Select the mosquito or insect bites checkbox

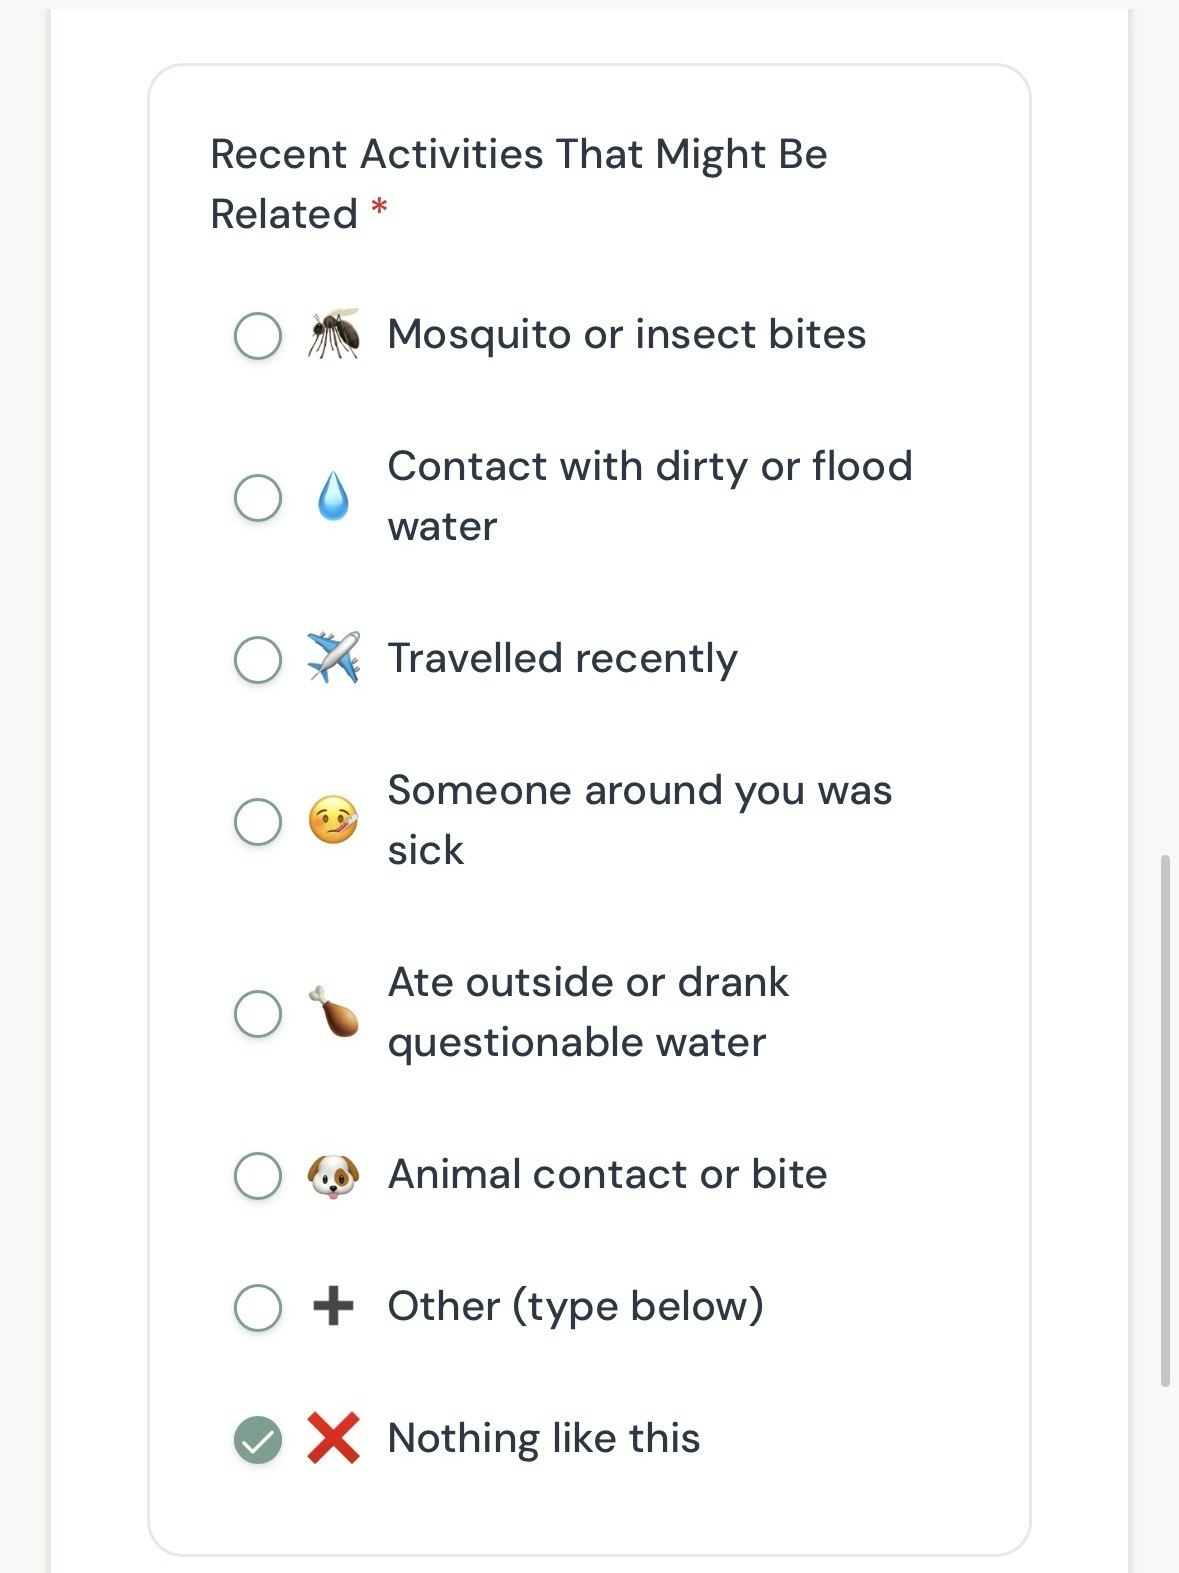click(x=258, y=335)
